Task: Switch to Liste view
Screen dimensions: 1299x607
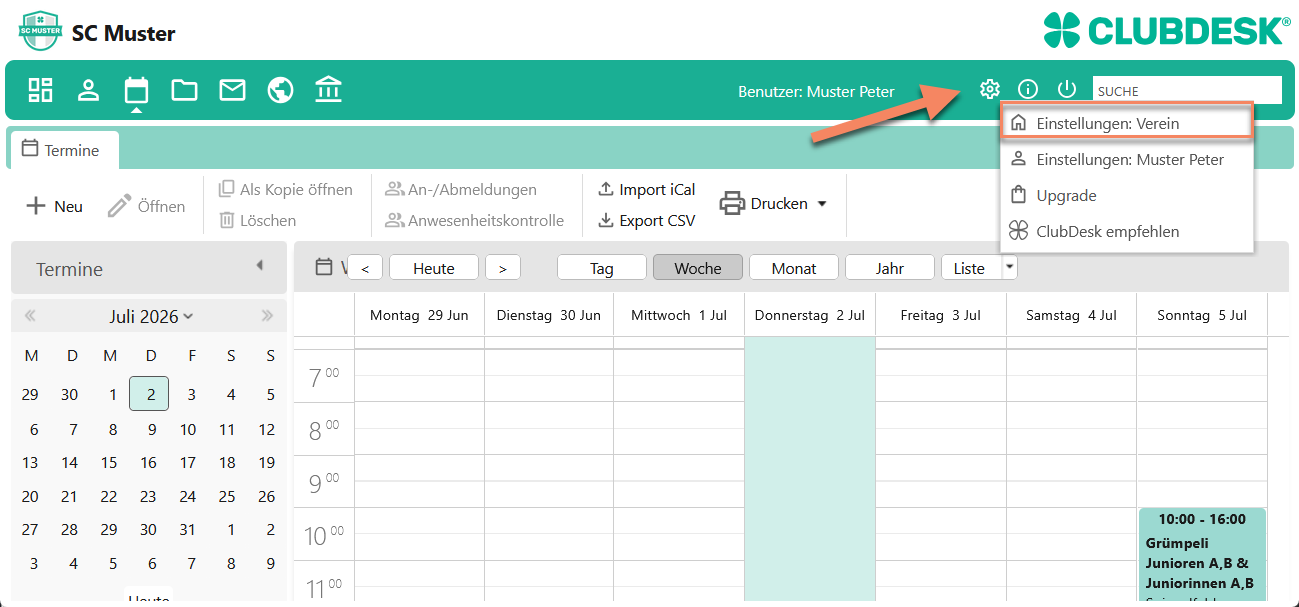Action: [970, 268]
